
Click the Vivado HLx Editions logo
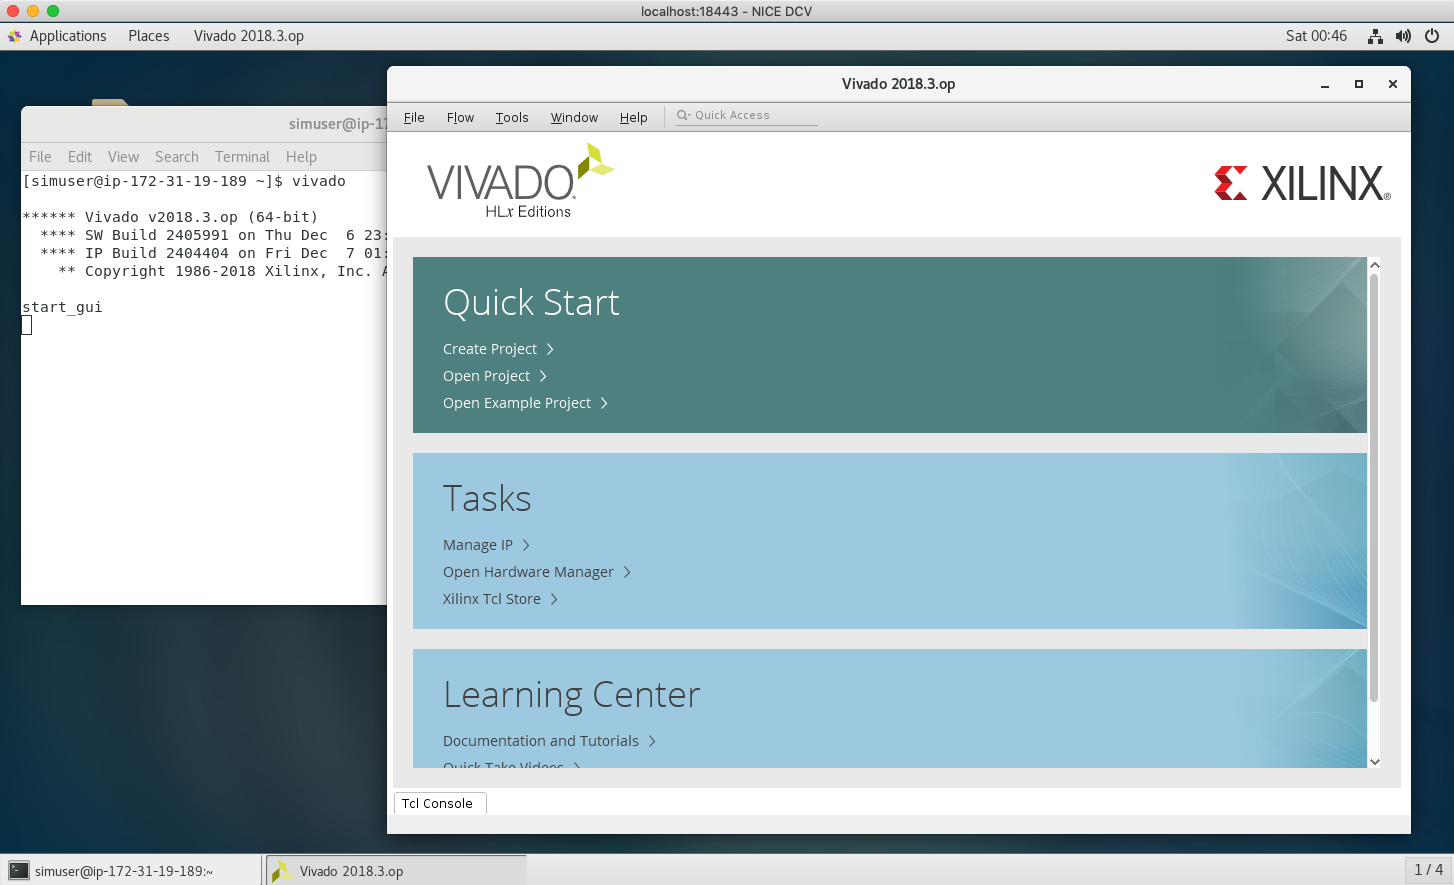520,181
